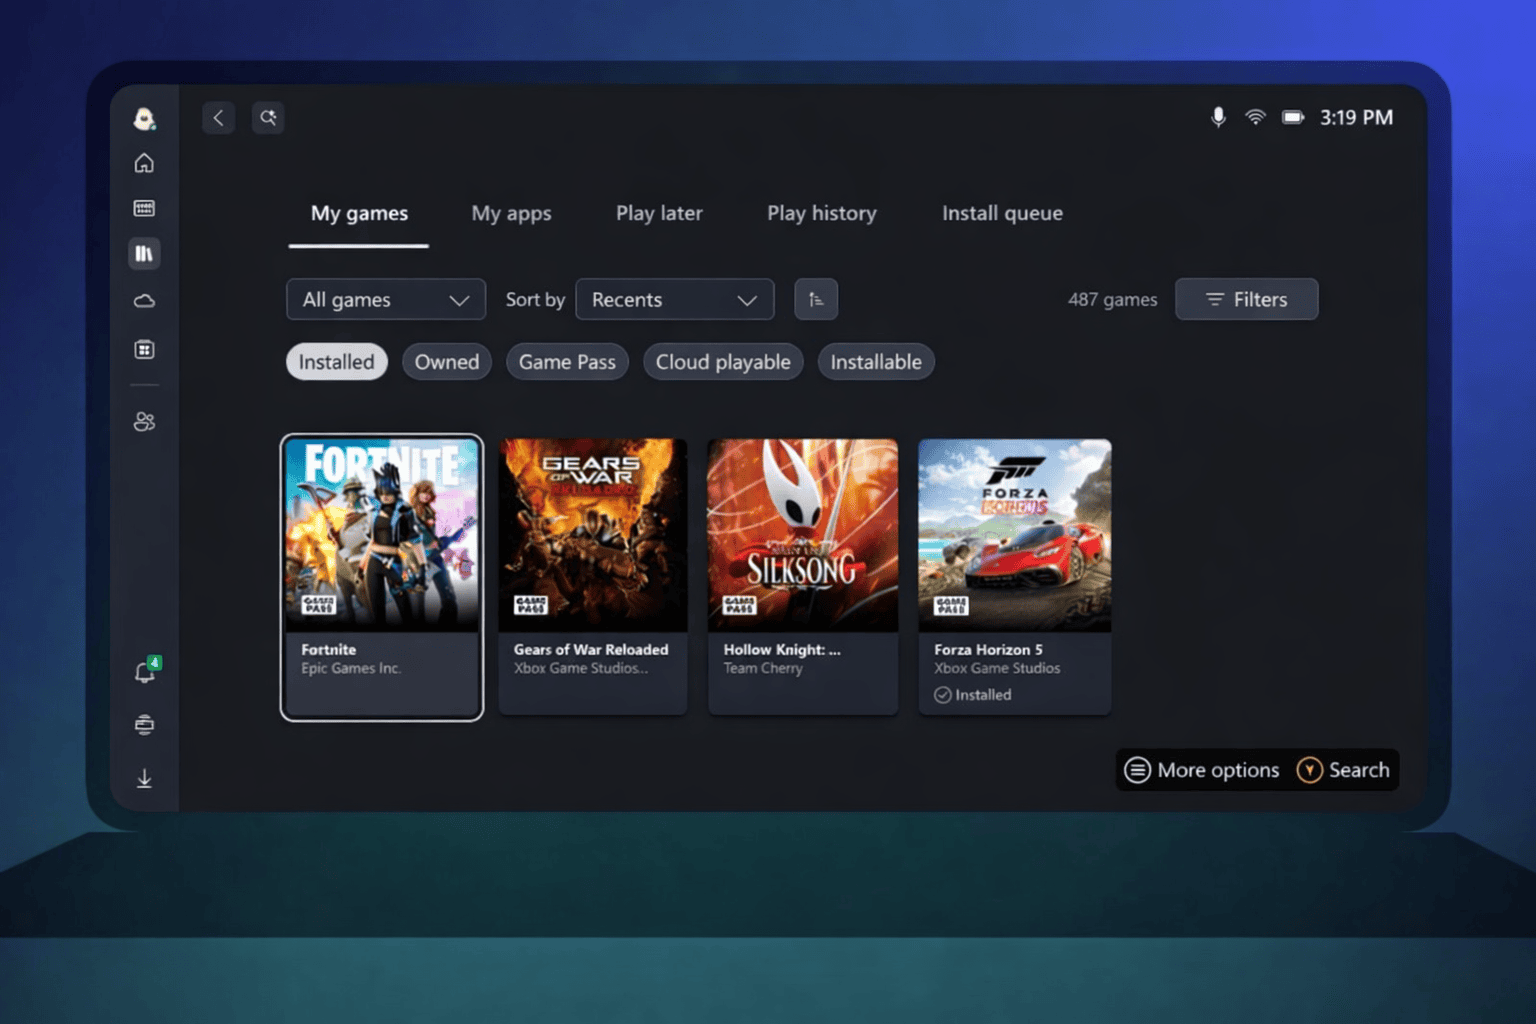Click the Search hint with Y button
Viewport: 1536px width, 1024px height.
(x=1343, y=770)
